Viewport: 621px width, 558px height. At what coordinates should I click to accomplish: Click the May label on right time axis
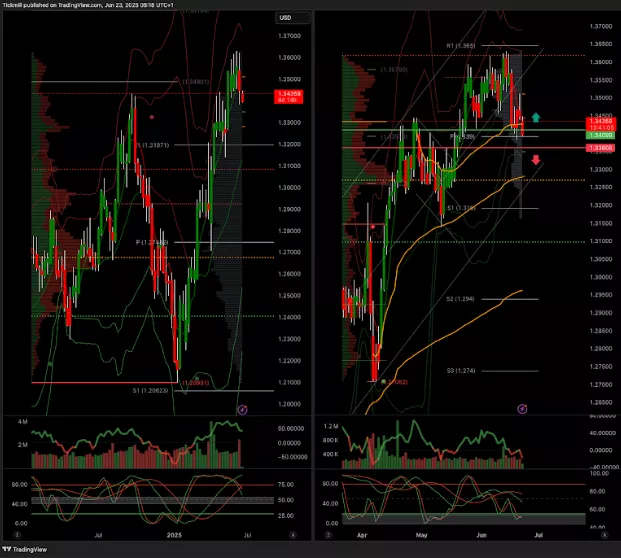click(420, 535)
